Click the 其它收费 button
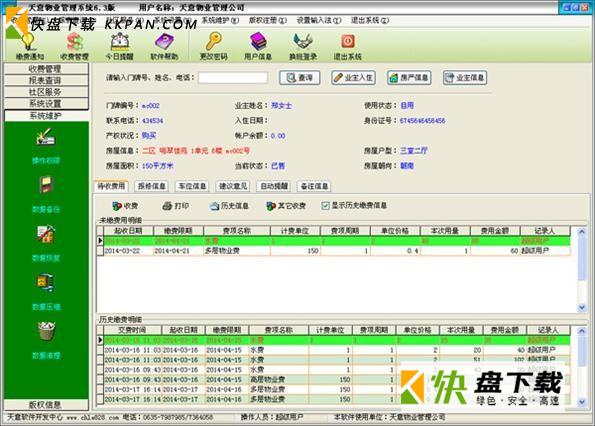This screenshot has height=426, width=595. click(x=286, y=206)
